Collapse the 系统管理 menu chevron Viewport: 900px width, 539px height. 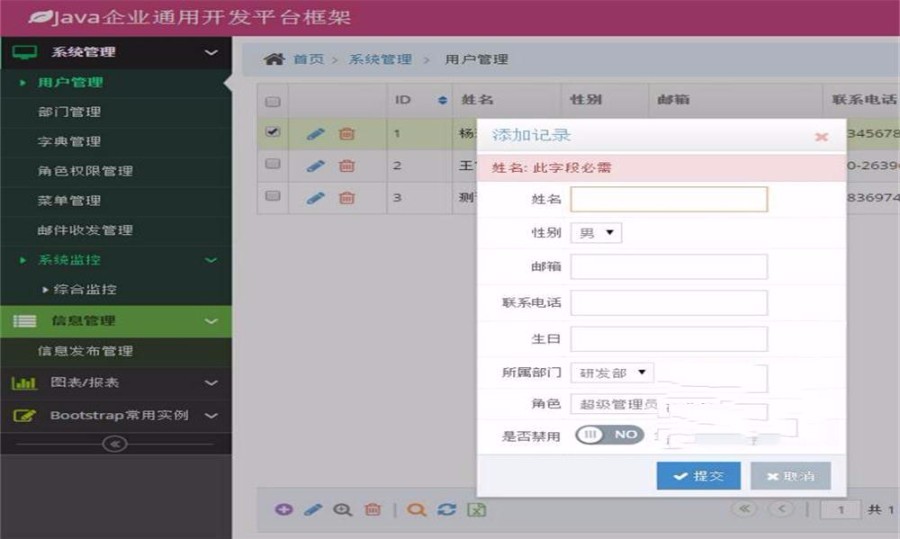(x=211, y=52)
